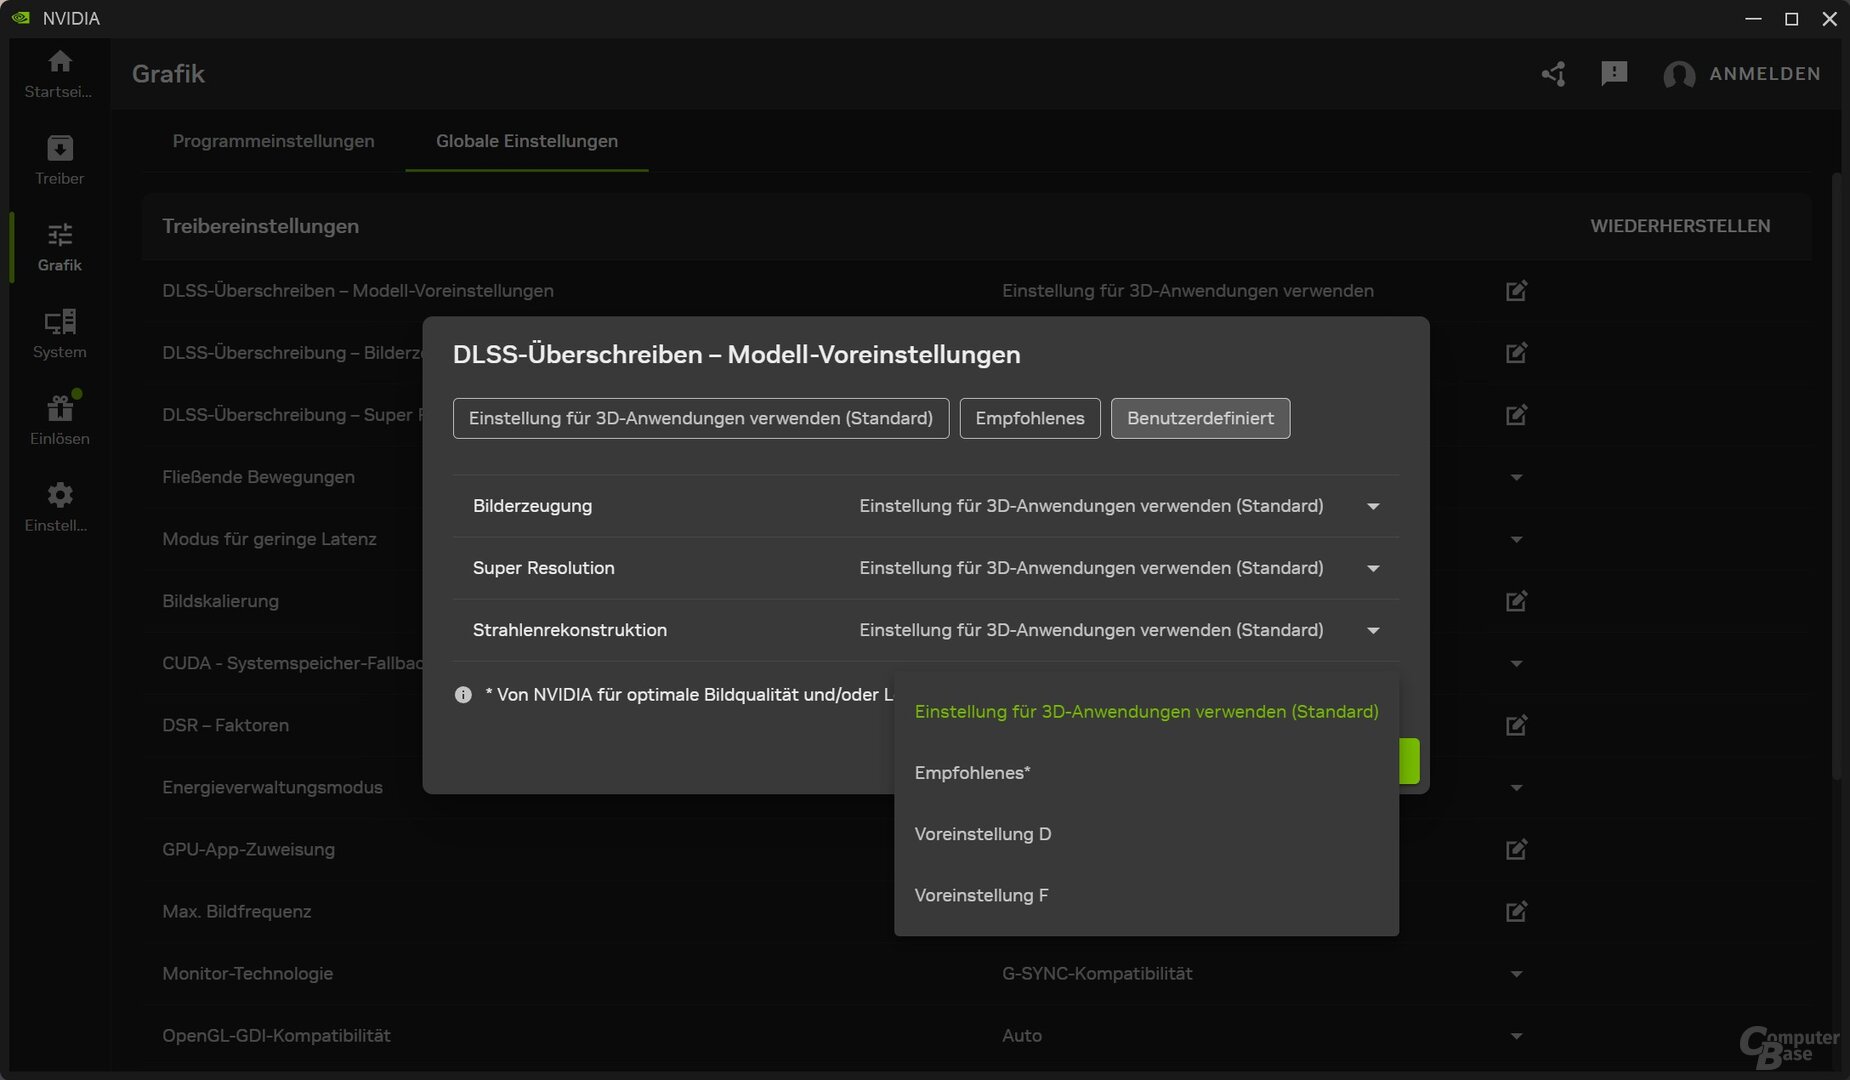Switch to the Globale Einstellungen tab
This screenshot has width=1850, height=1080.
527,141
